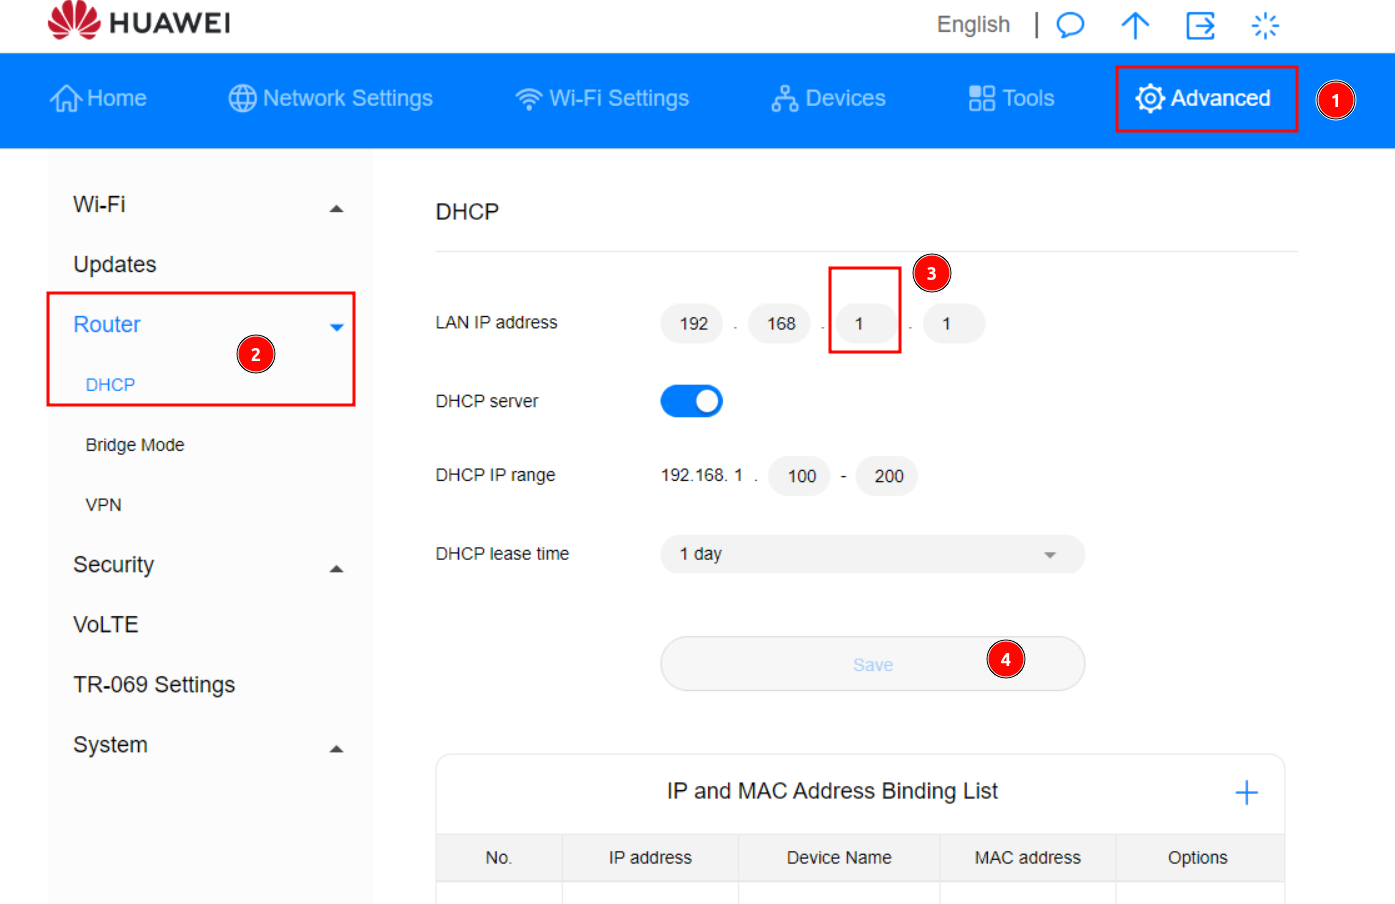
Task: Click the Huawei logo
Action: (139, 22)
